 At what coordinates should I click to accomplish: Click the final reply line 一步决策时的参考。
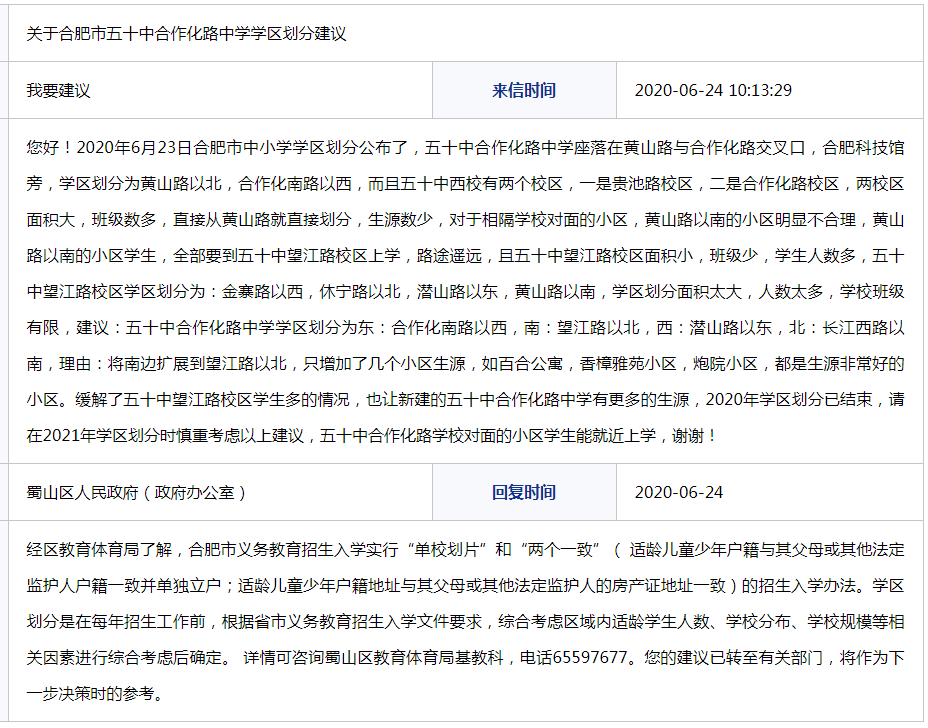pos(96,694)
